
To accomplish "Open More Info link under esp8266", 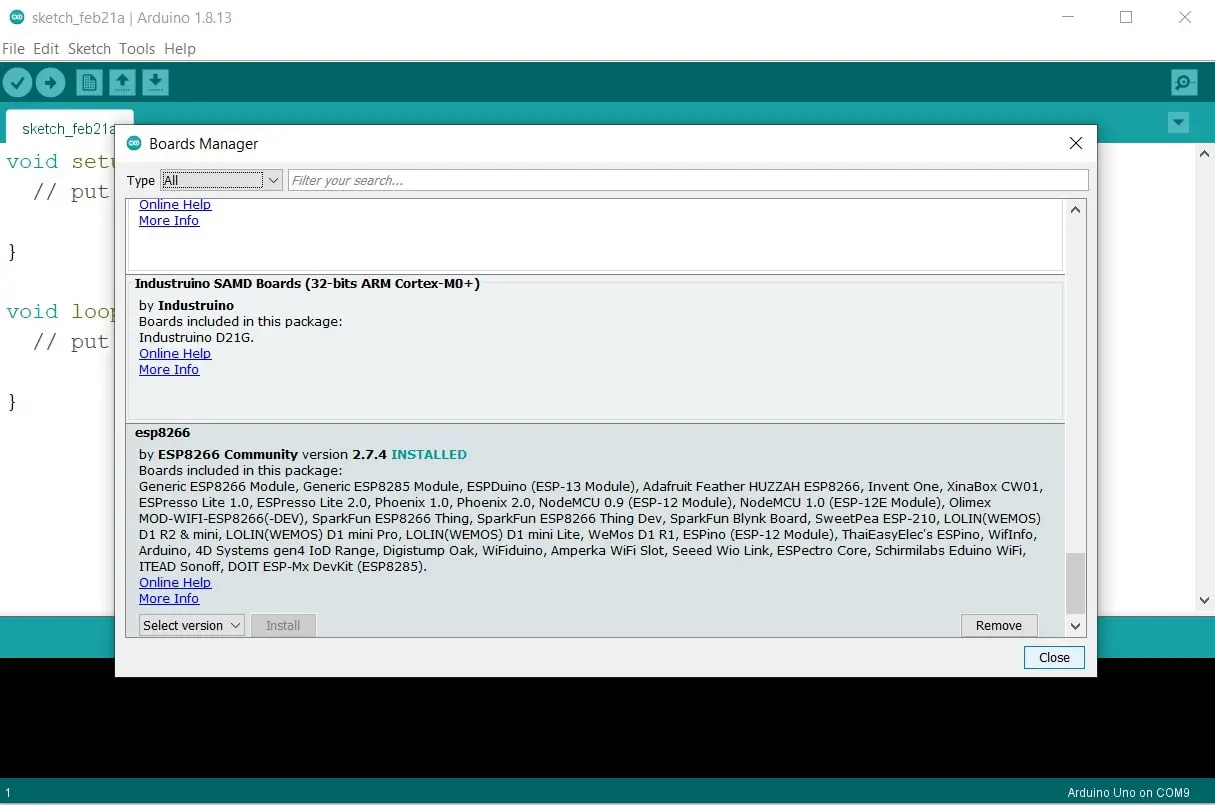I will pyautogui.click(x=169, y=598).
